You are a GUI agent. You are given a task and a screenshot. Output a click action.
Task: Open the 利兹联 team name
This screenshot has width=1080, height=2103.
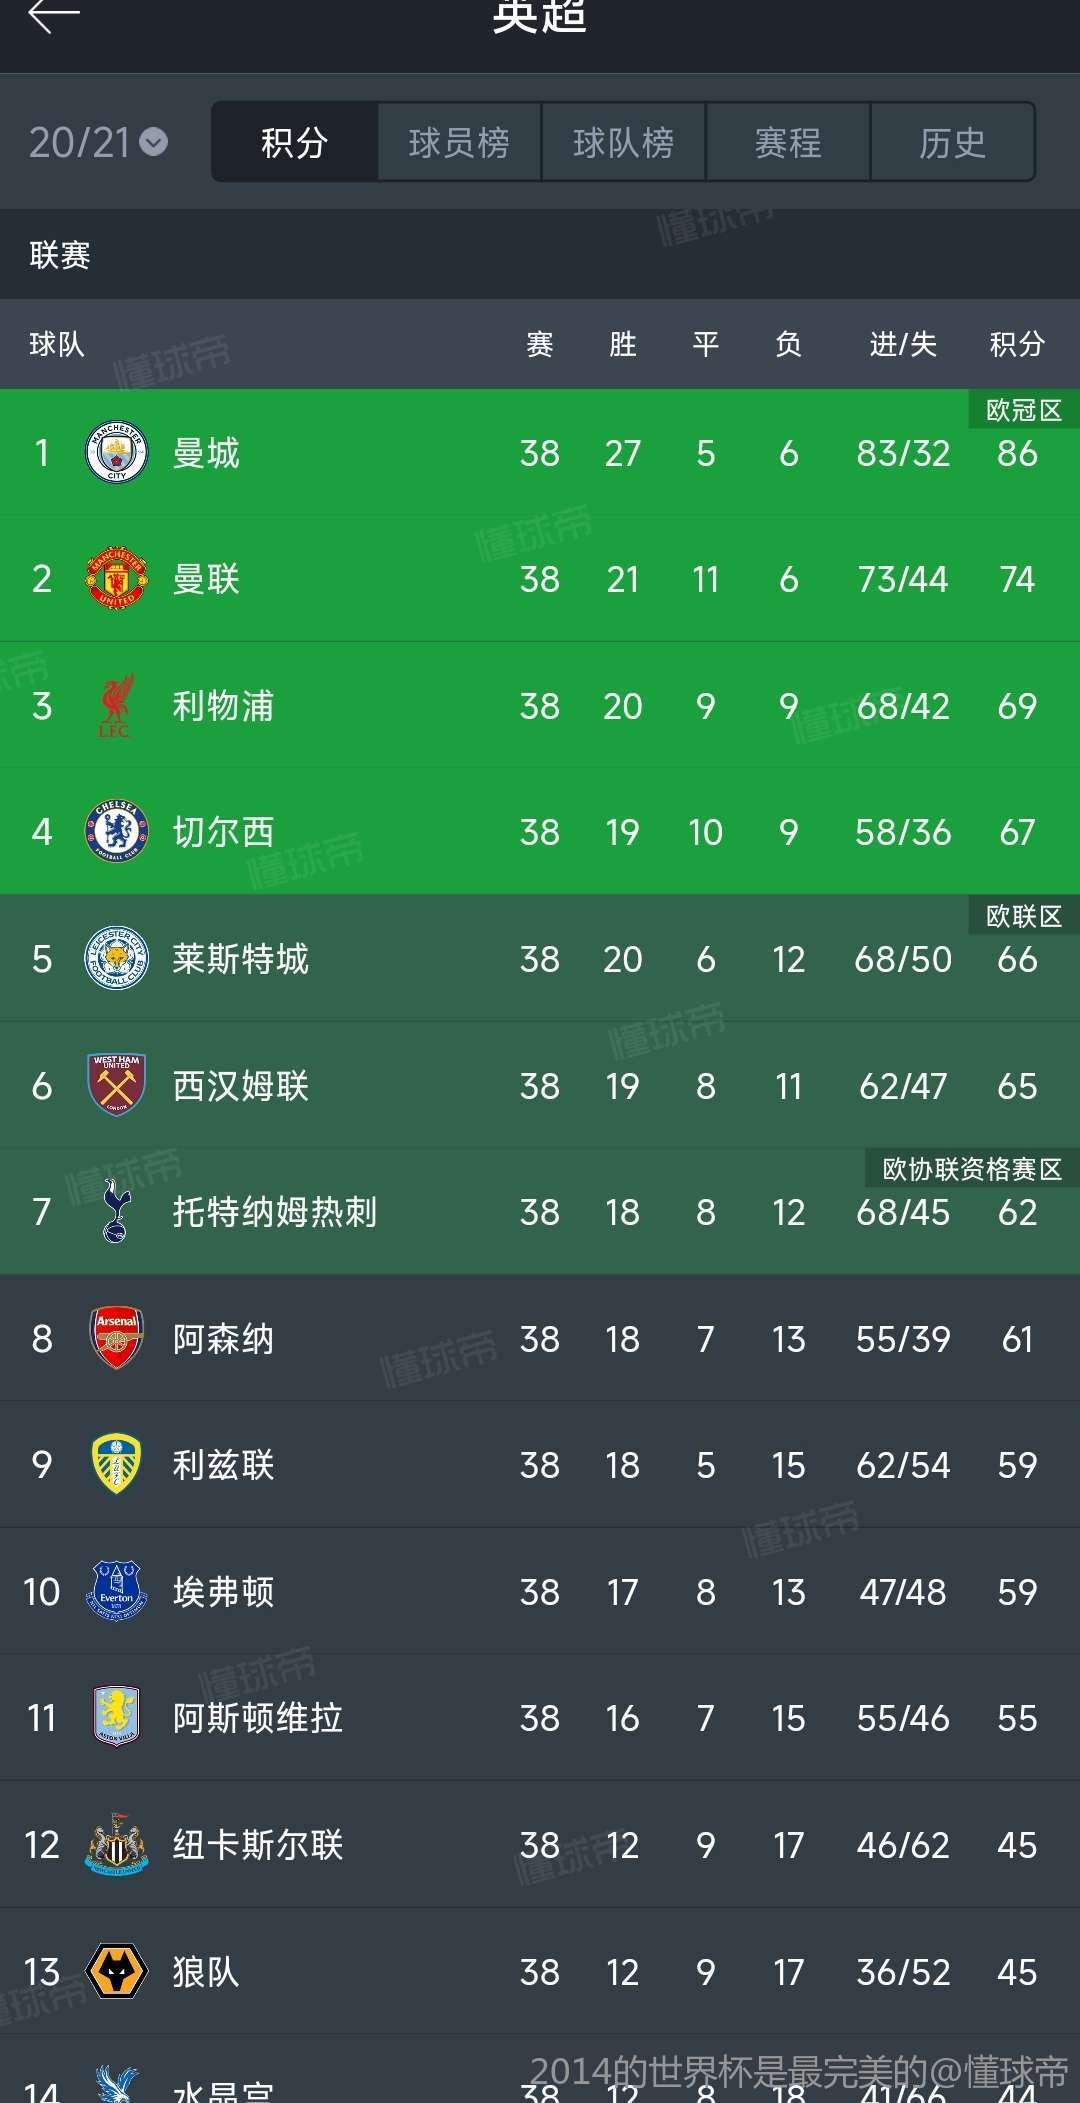point(223,1465)
